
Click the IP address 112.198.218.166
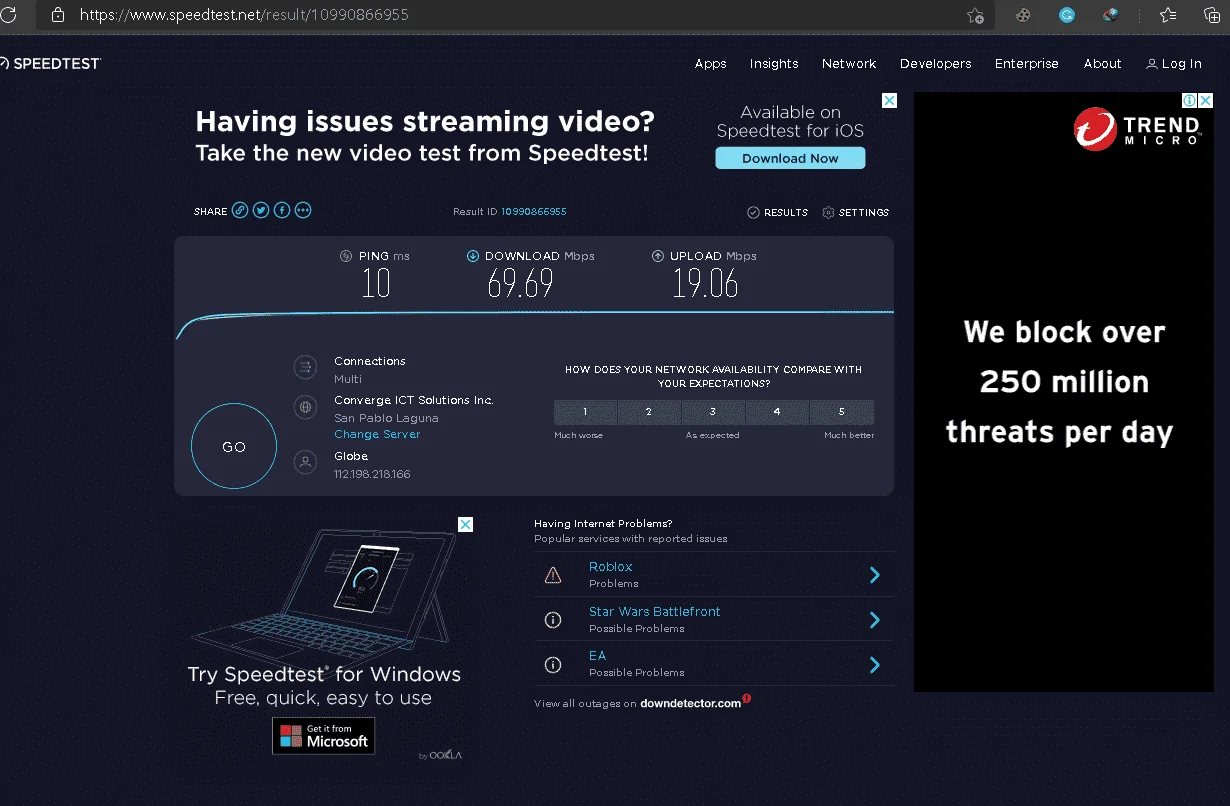point(372,474)
